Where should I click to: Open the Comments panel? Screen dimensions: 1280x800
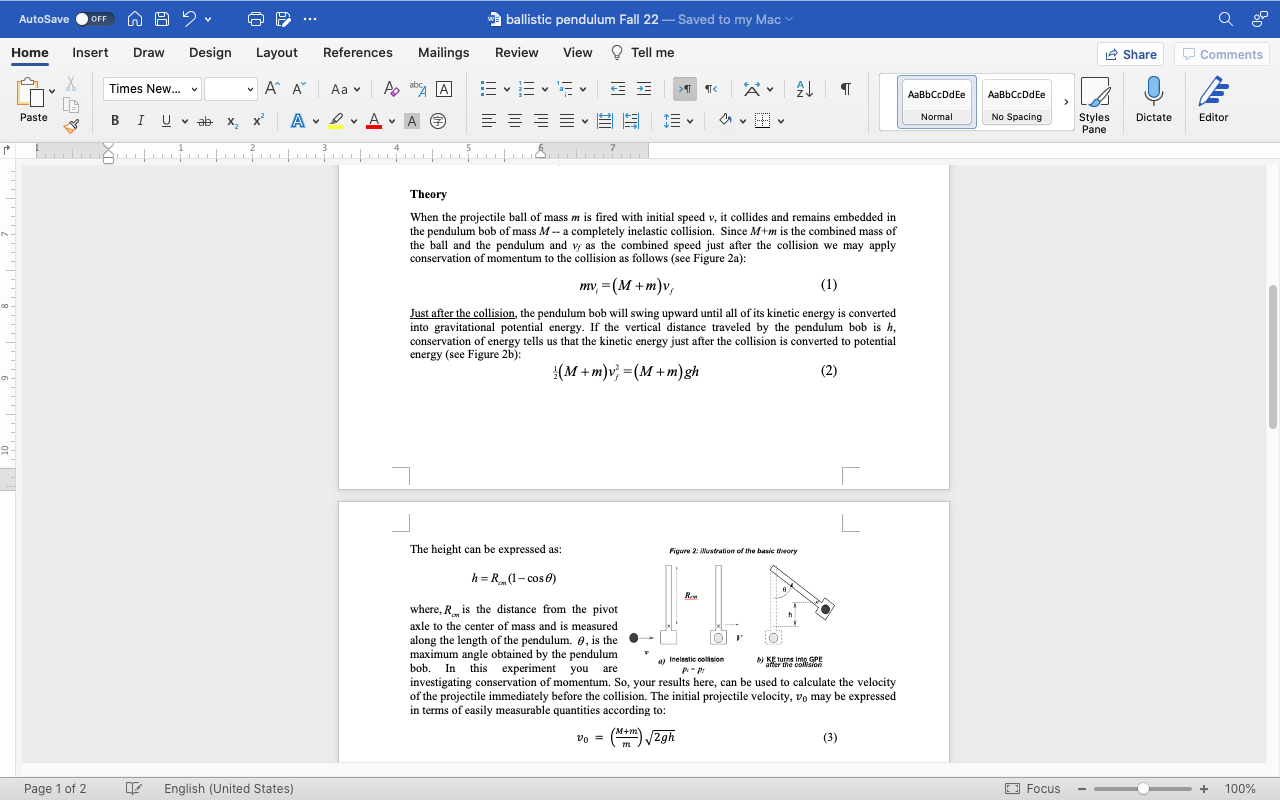[x=1222, y=54]
